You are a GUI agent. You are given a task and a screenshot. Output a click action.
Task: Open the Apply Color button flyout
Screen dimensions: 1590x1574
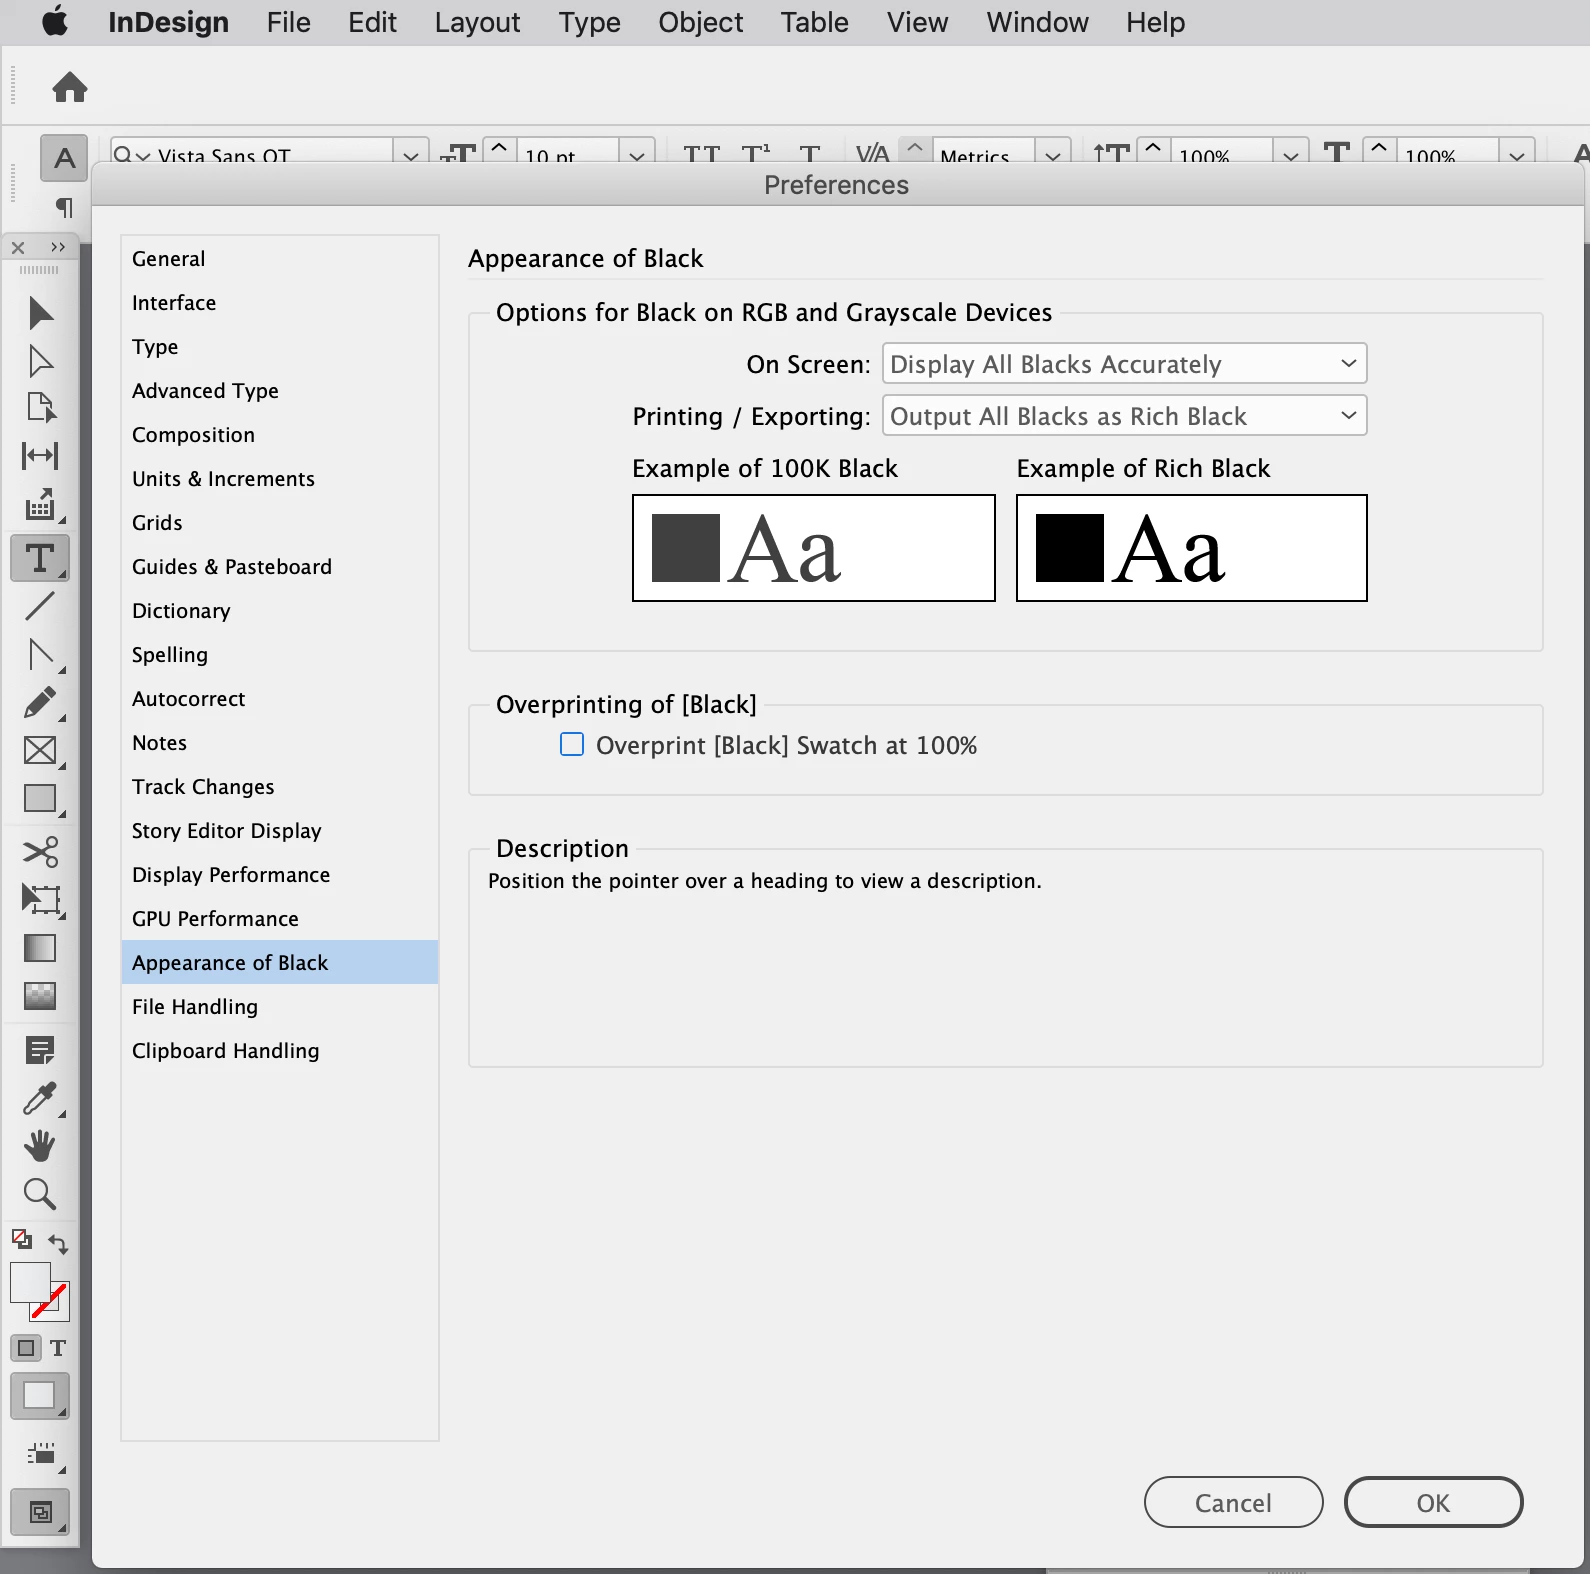tap(40, 1396)
